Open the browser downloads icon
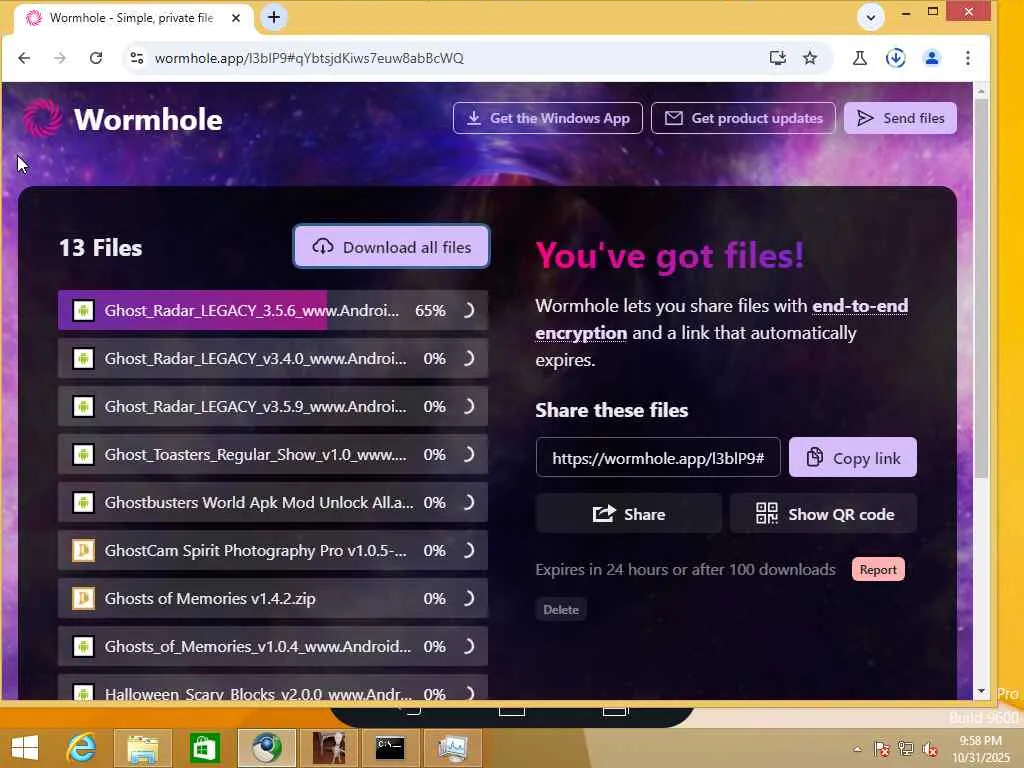 tap(895, 58)
